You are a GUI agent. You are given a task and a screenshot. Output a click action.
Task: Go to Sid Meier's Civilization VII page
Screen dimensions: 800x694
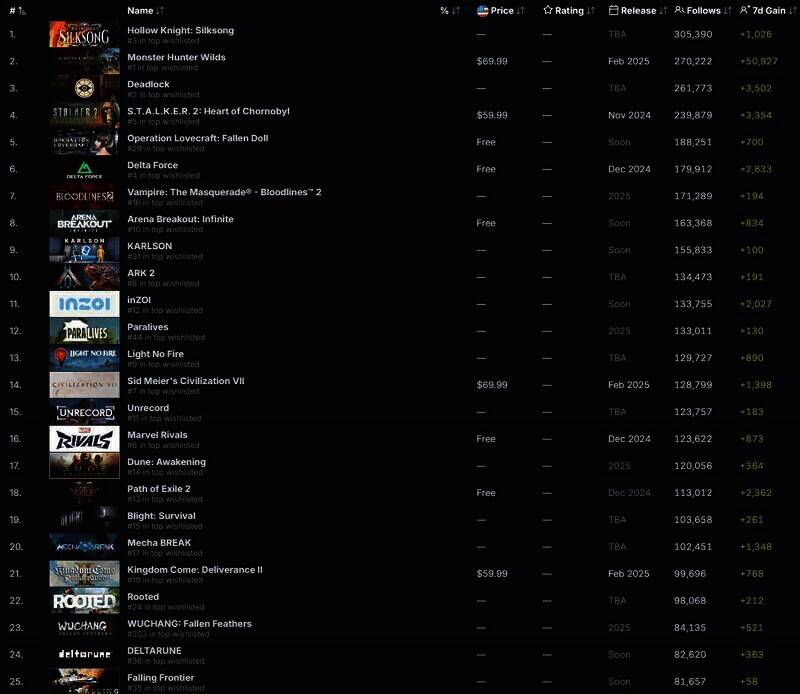[x=185, y=381]
